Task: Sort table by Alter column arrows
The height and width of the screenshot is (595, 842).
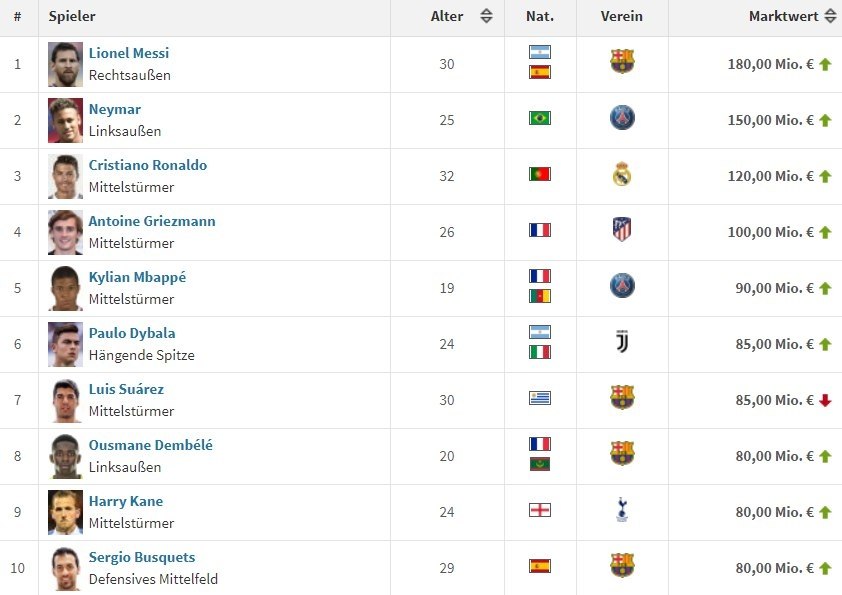Action: (x=486, y=16)
